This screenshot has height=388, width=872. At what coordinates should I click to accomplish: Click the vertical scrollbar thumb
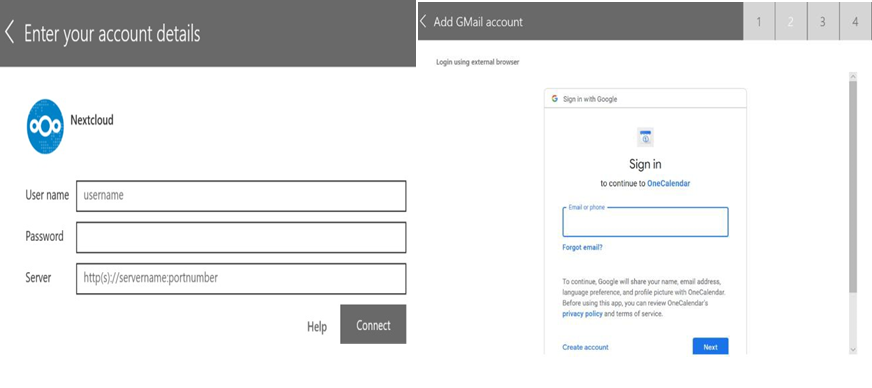coord(853,186)
